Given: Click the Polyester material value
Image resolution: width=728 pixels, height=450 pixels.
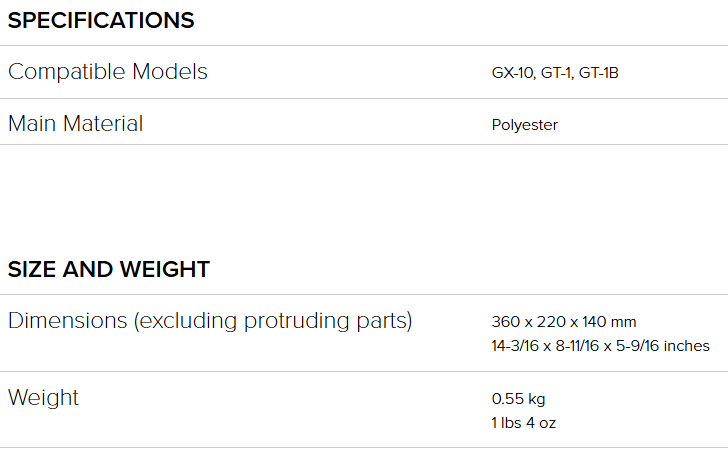Looking at the screenshot, I should 525,125.
